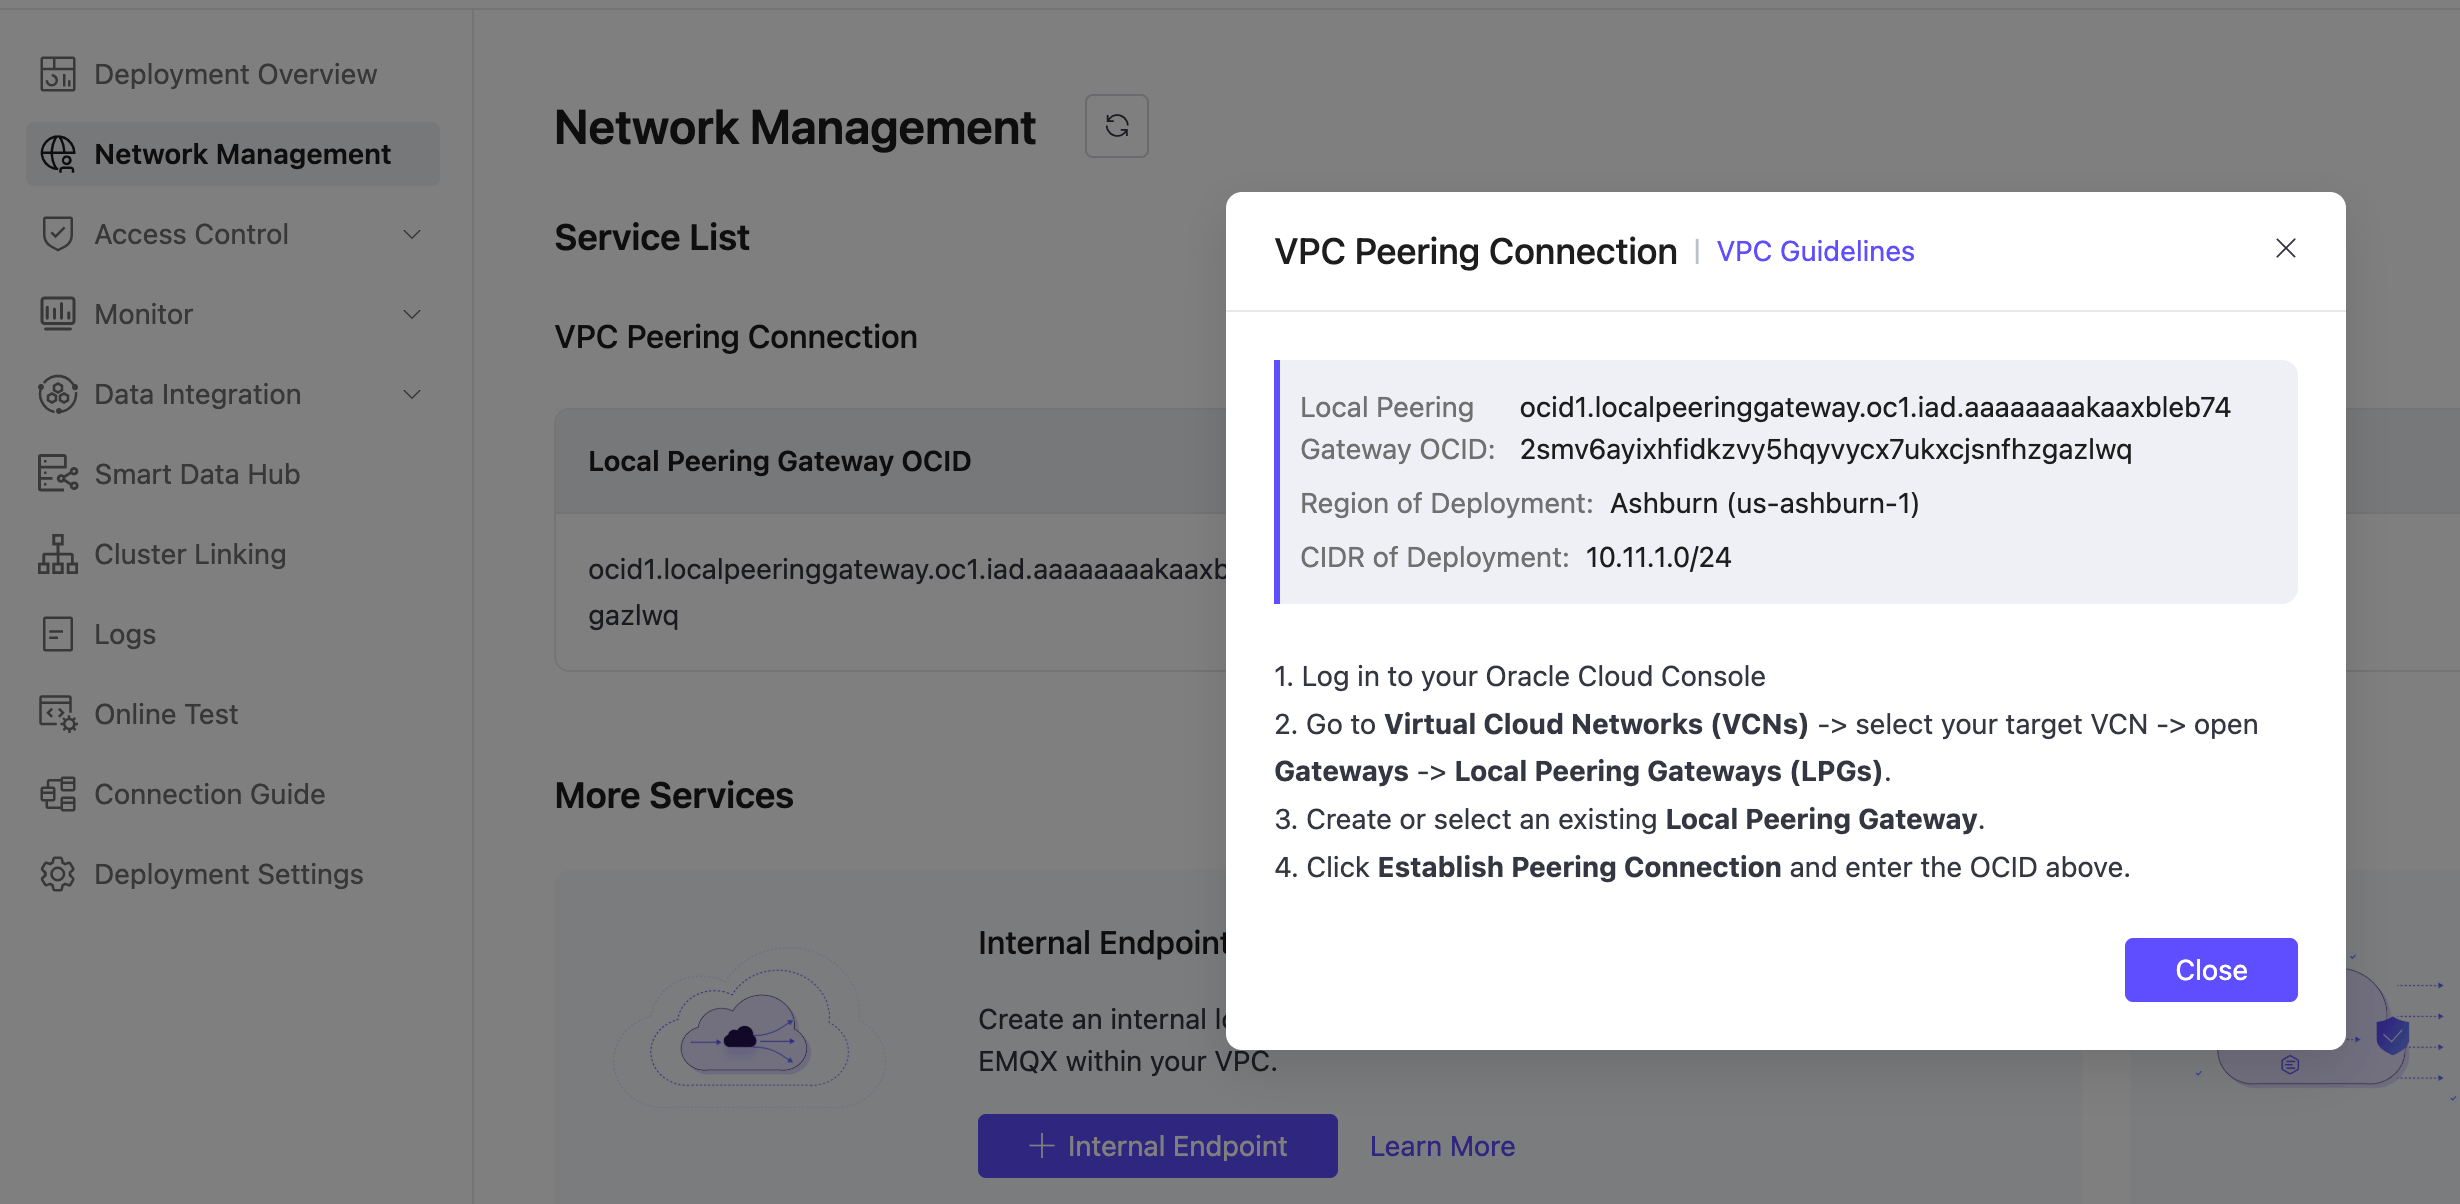Click the Deployment Settings gear icon
Viewport: 2460px width, 1204px height.
point(57,874)
